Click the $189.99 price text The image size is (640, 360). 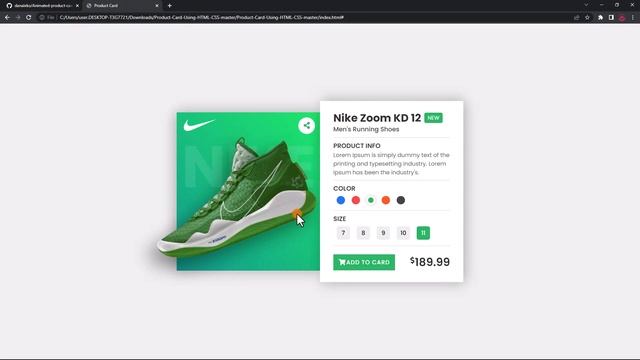pos(430,262)
